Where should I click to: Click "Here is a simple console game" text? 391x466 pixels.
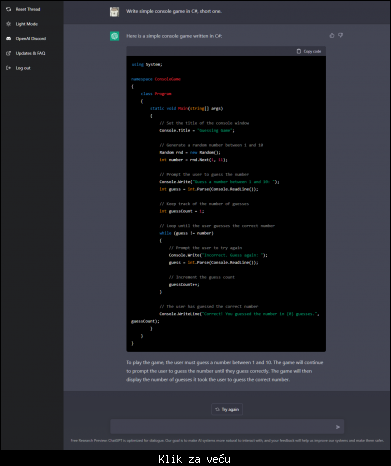(x=174, y=36)
